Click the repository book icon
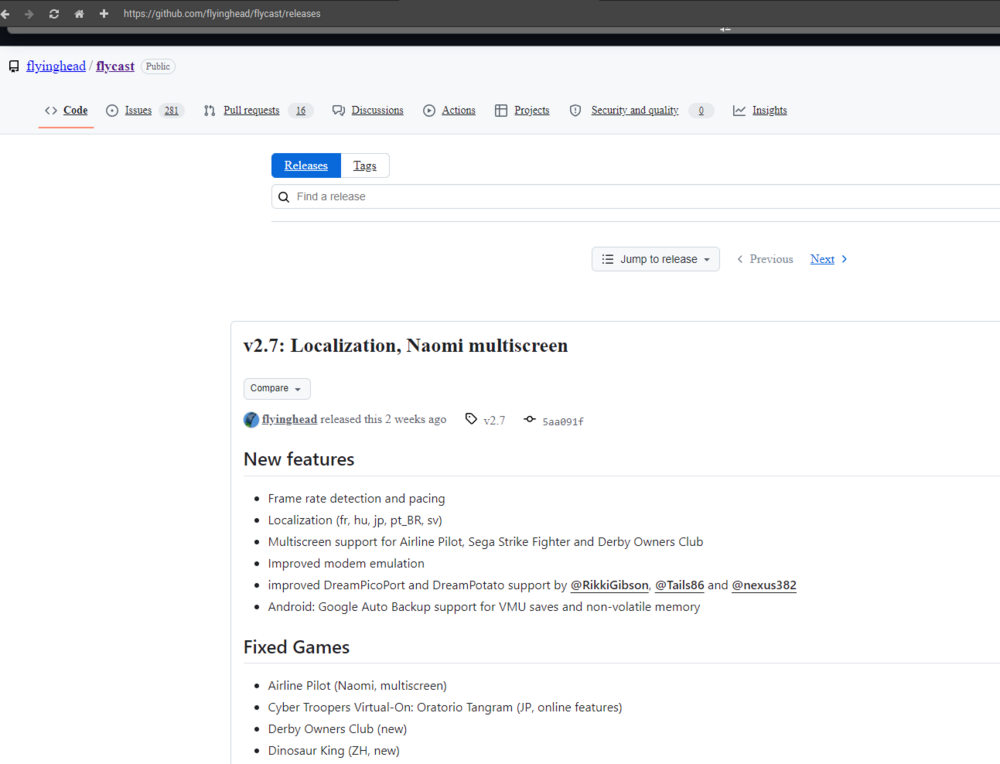The image size is (1000, 764). click(x=14, y=66)
